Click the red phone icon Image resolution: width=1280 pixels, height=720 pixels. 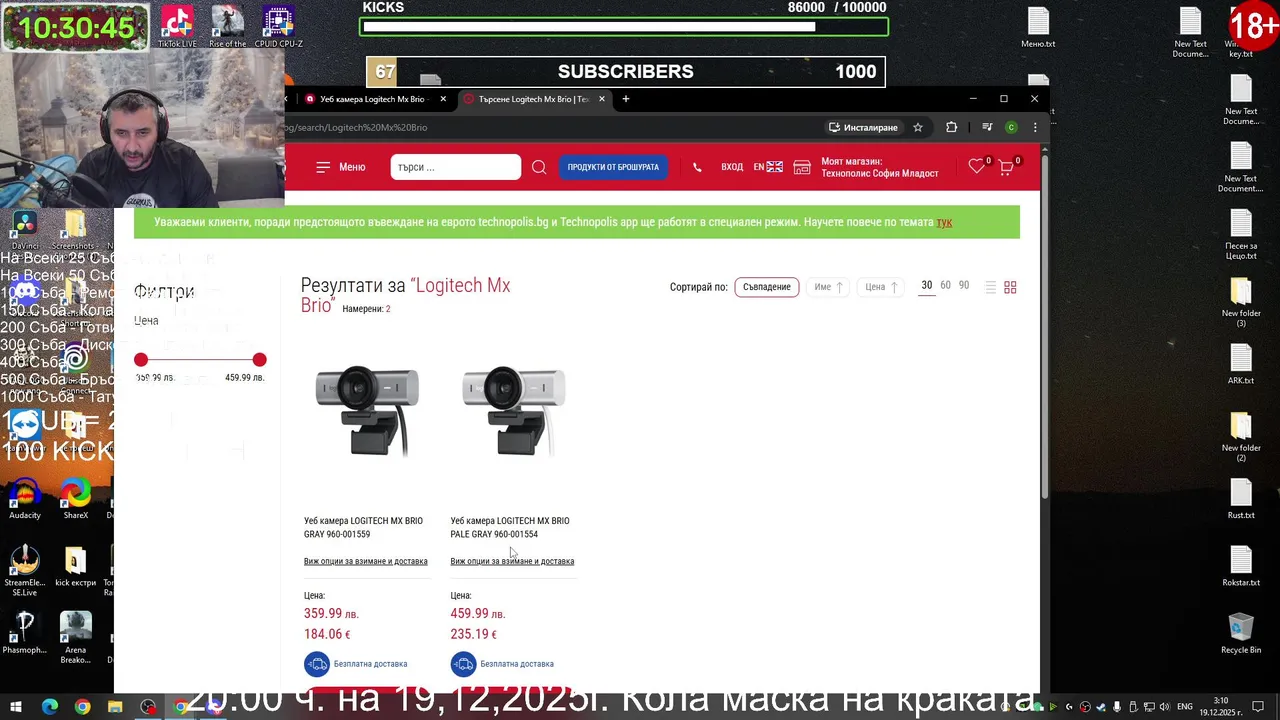[697, 167]
